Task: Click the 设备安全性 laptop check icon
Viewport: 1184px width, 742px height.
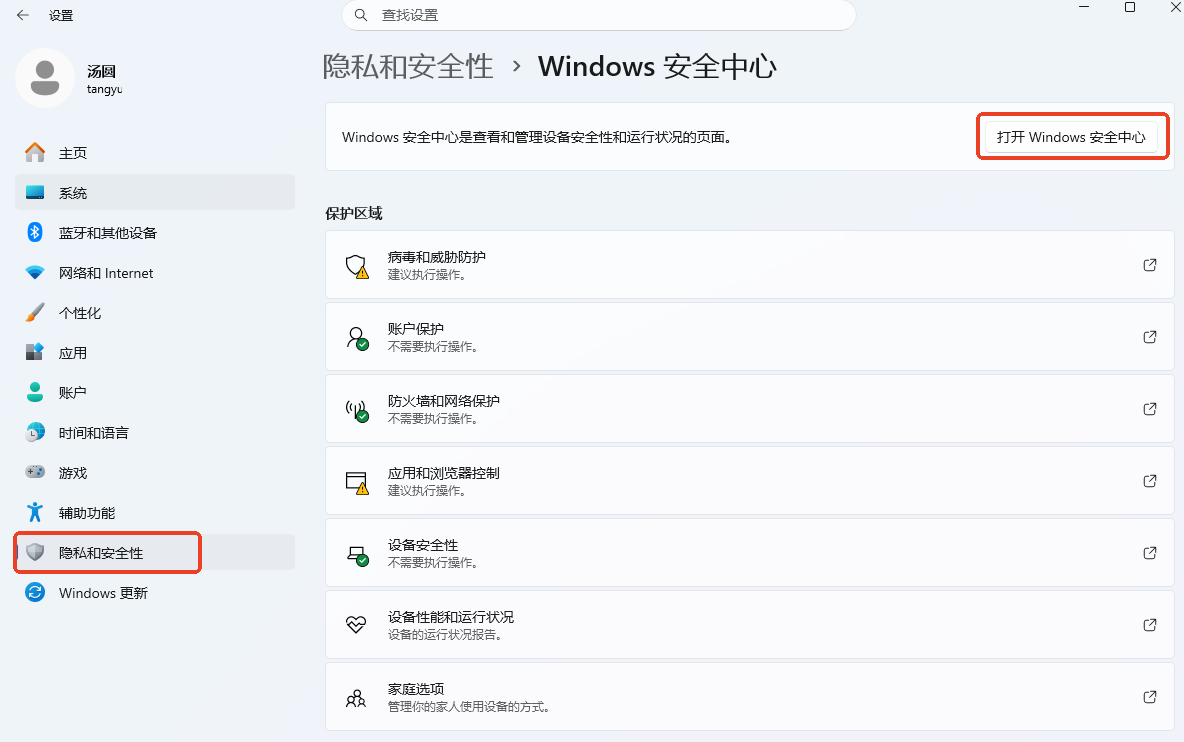Action: point(357,555)
